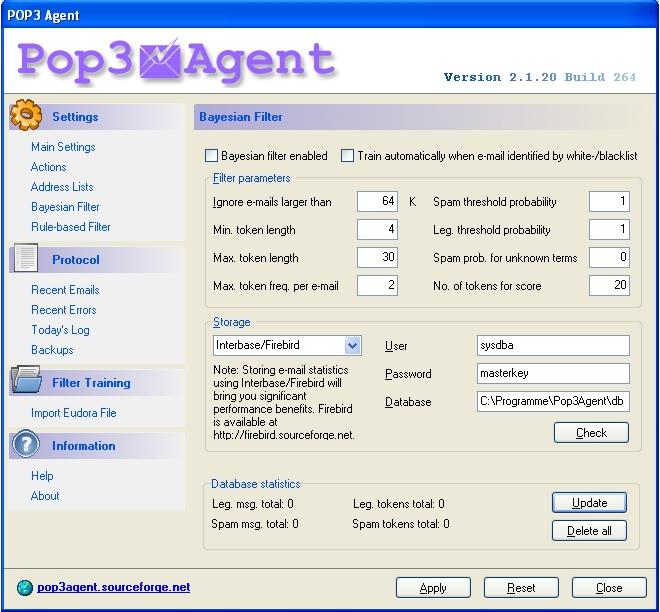Open About page

click(x=45, y=496)
